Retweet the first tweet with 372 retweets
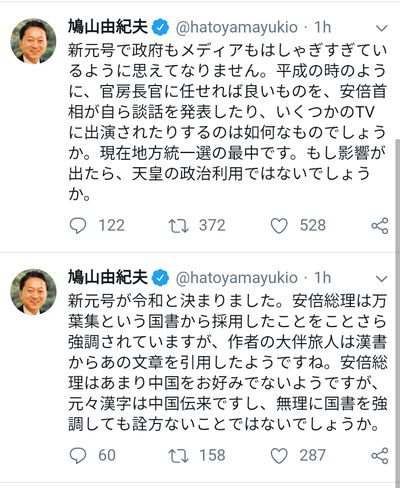This screenshot has width=400, height=488. pos(178,226)
